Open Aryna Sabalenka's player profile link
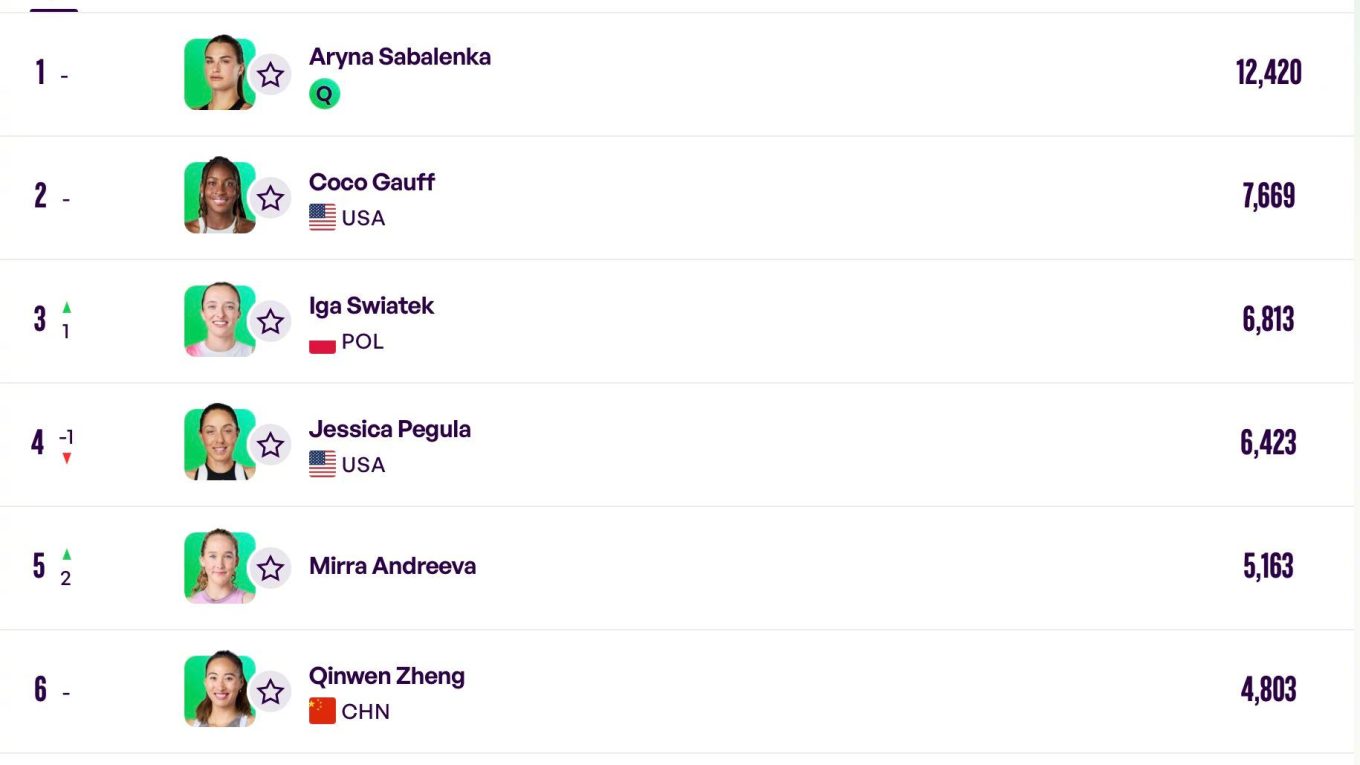 click(400, 57)
